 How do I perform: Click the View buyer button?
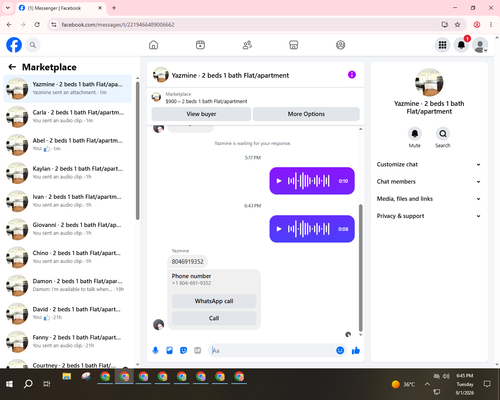point(201,114)
